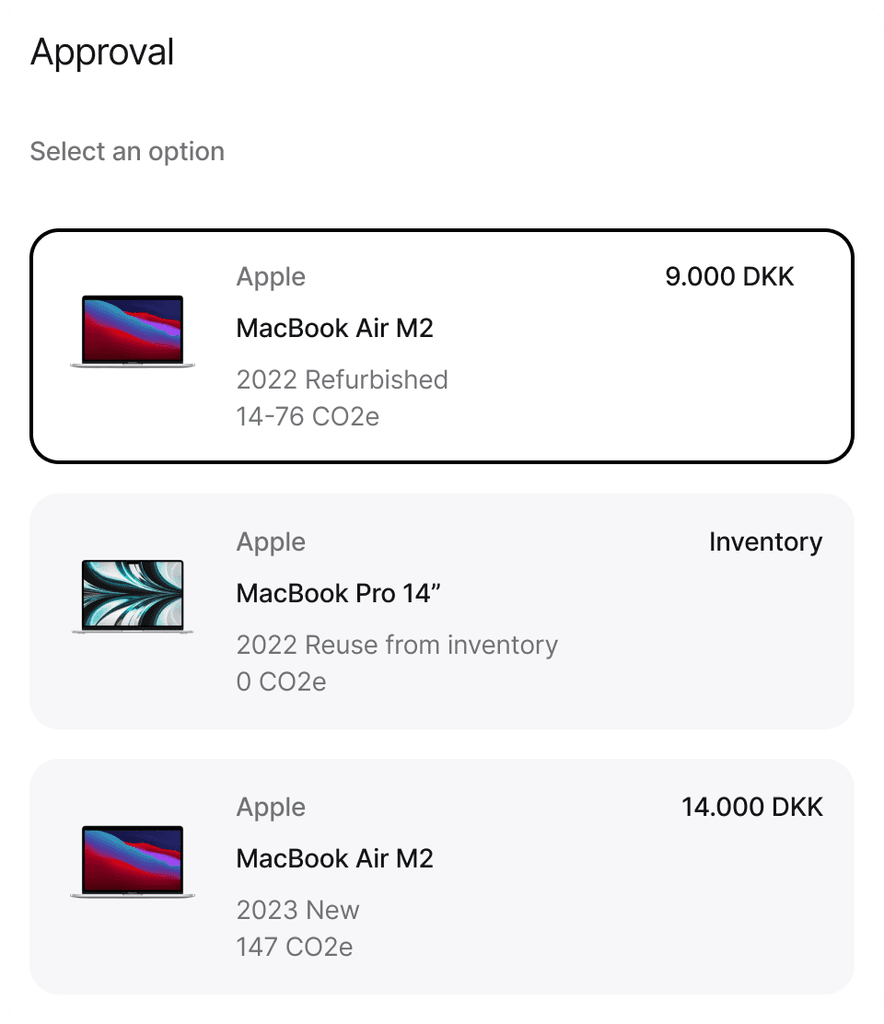Image resolution: width=884 pixels, height=1024 pixels.
Task: Click the "0 CO2e" emissions label
Action: coord(281,681)
